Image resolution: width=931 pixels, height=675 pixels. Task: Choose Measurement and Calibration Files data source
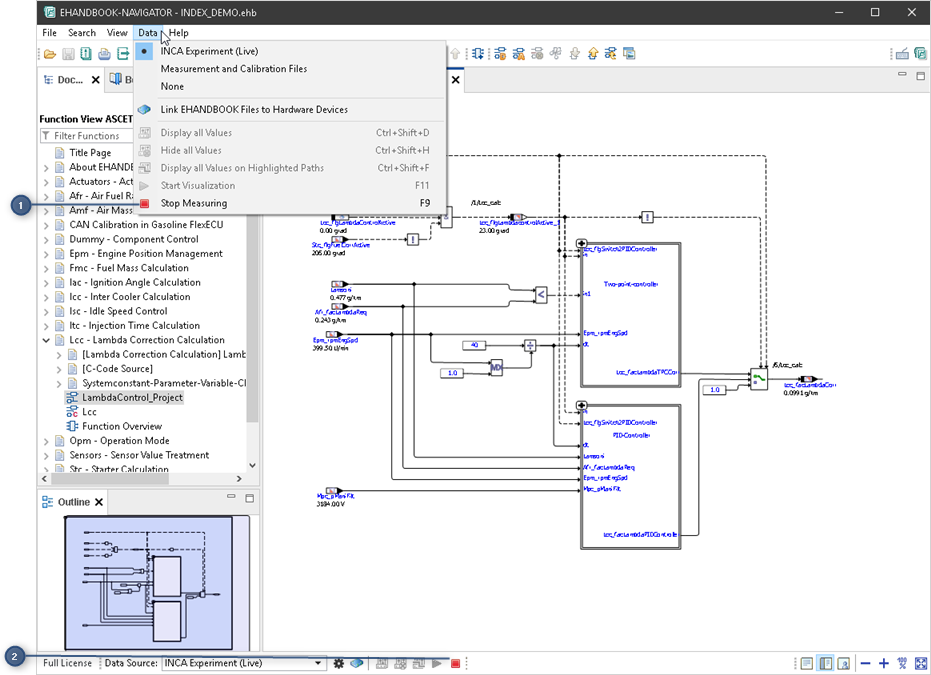tap(233, 69)
